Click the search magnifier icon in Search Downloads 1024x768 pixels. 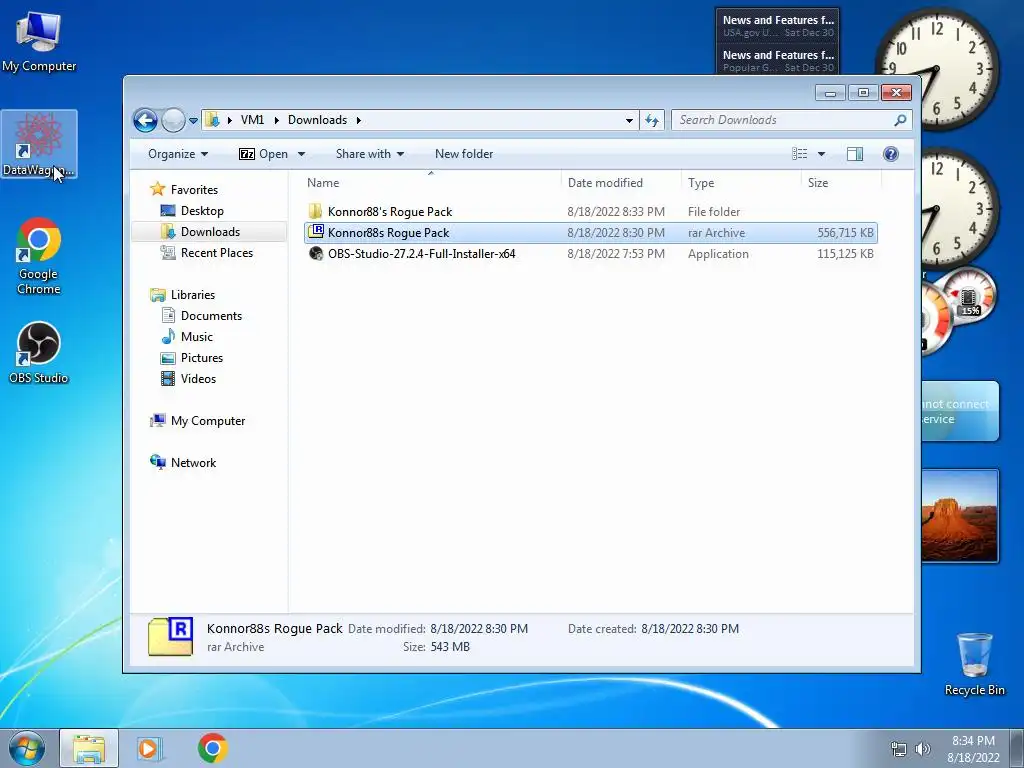point(900,120)
